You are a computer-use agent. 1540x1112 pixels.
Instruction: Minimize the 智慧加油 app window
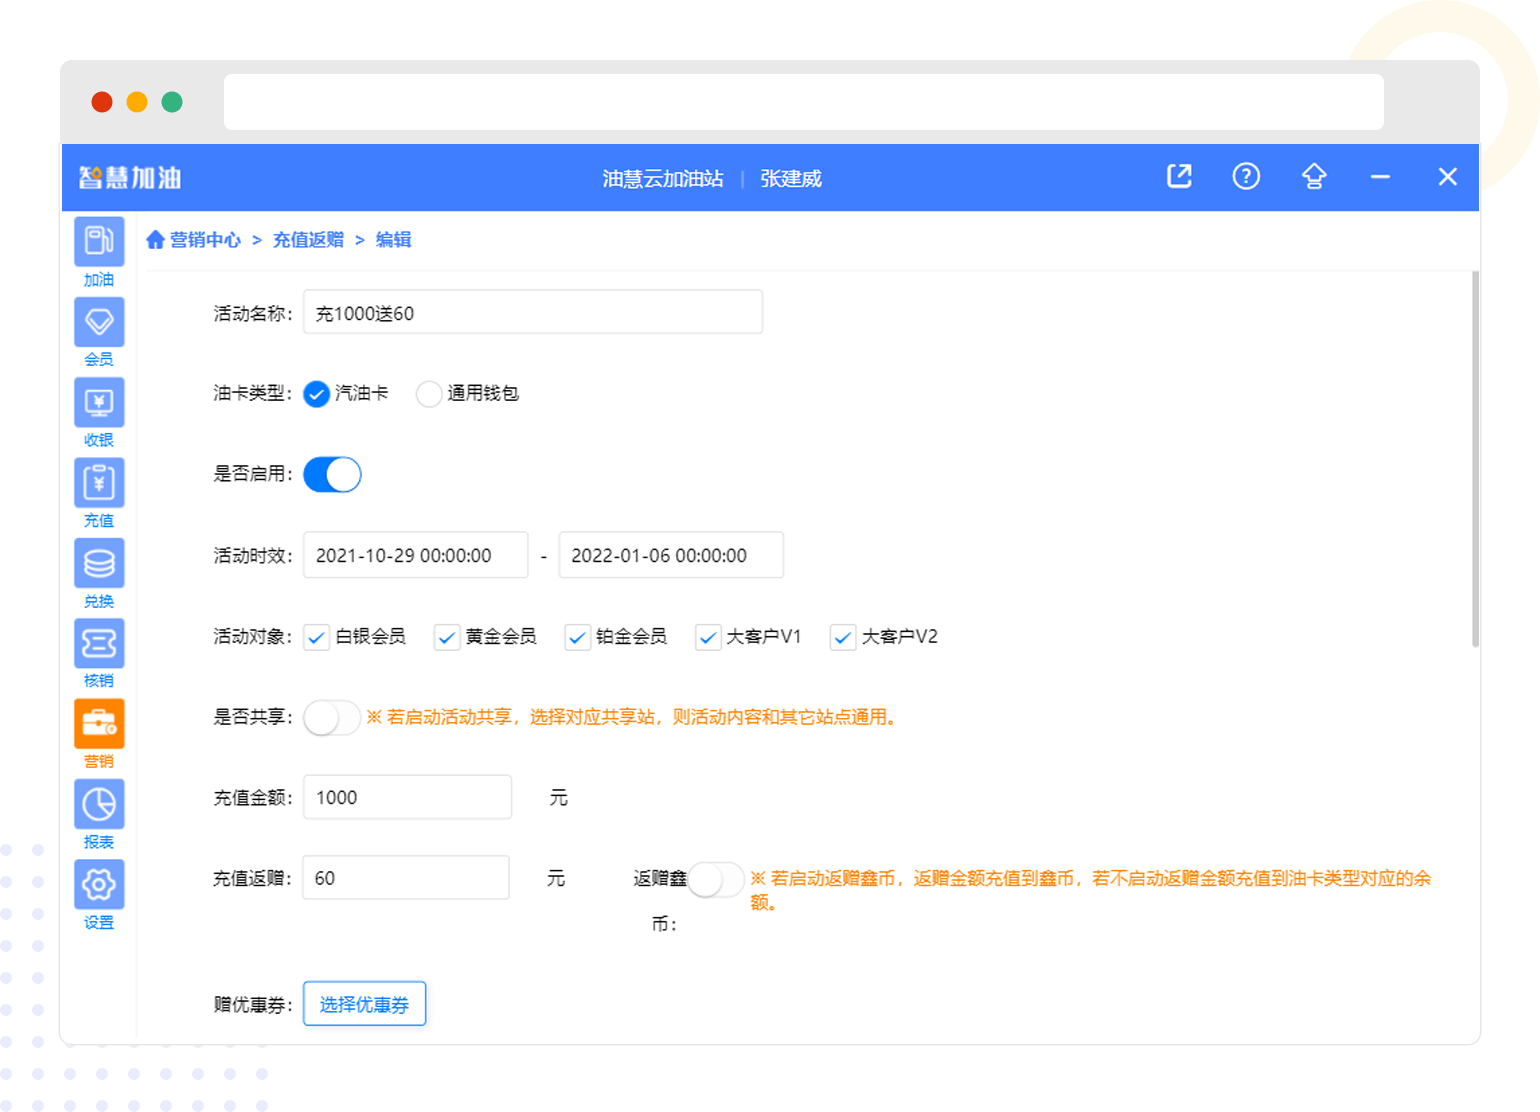click(1380, 177)
